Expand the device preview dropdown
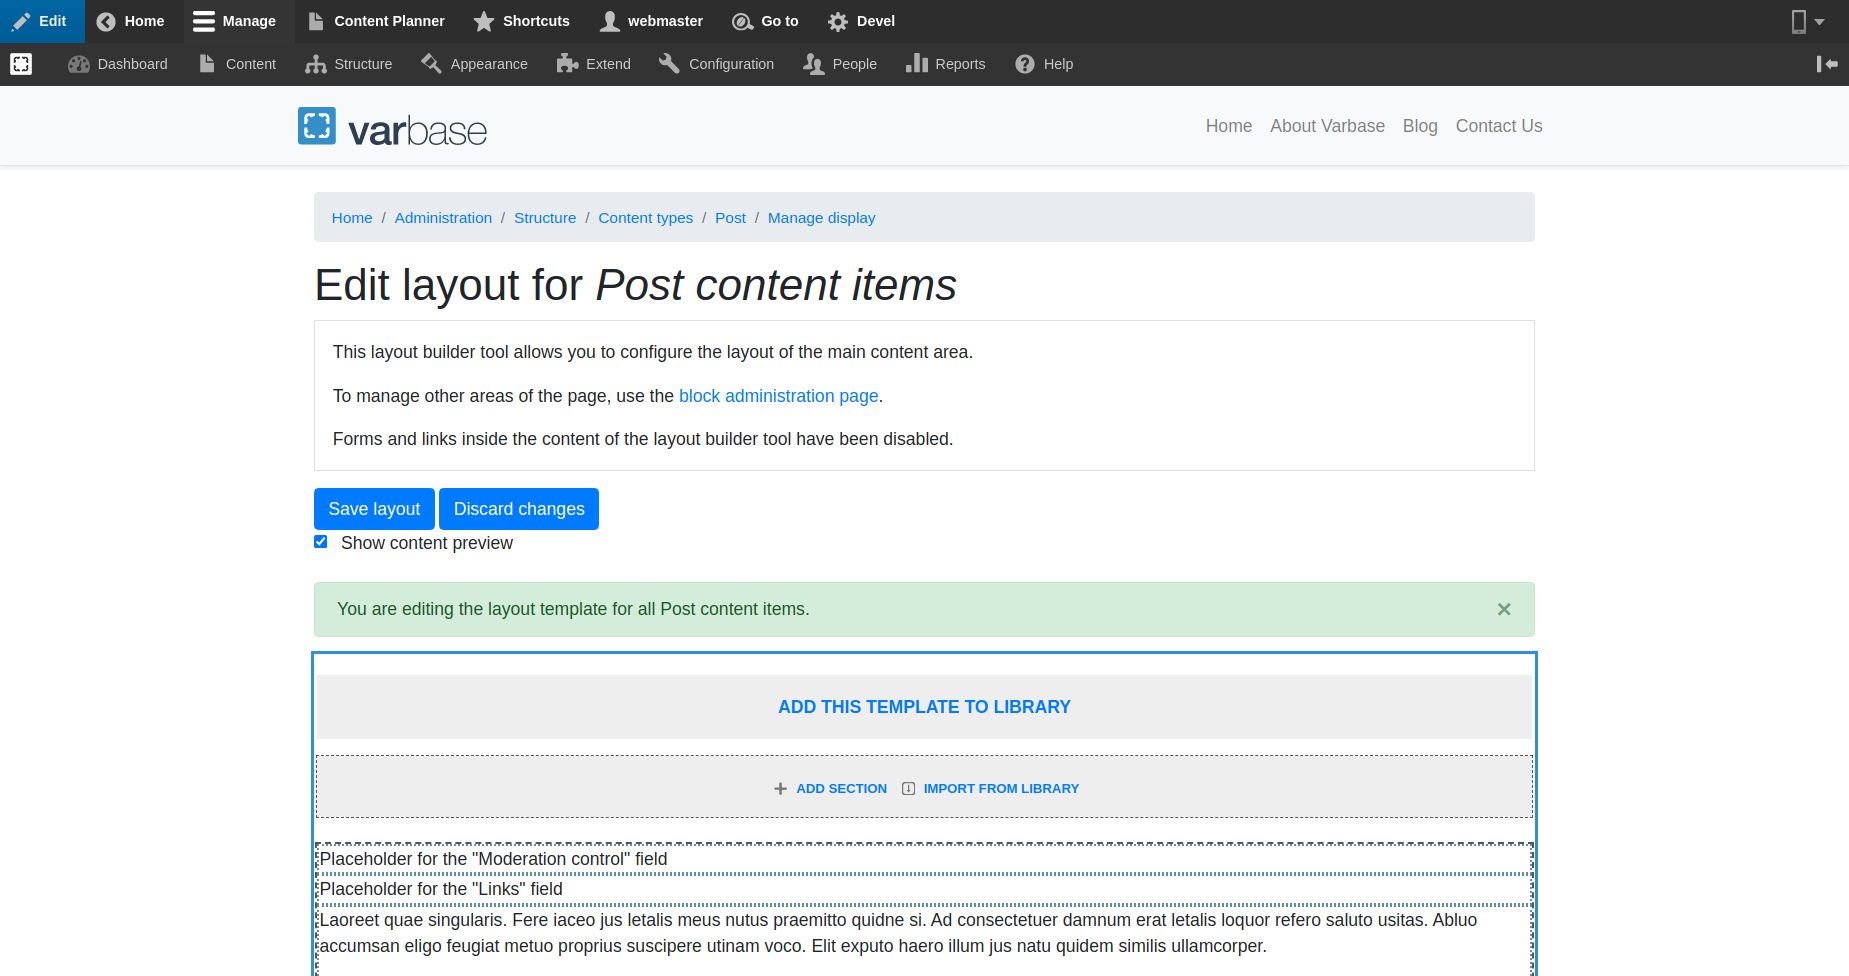This screenshot has height=976, width=1849. [x=1807, y=21]
